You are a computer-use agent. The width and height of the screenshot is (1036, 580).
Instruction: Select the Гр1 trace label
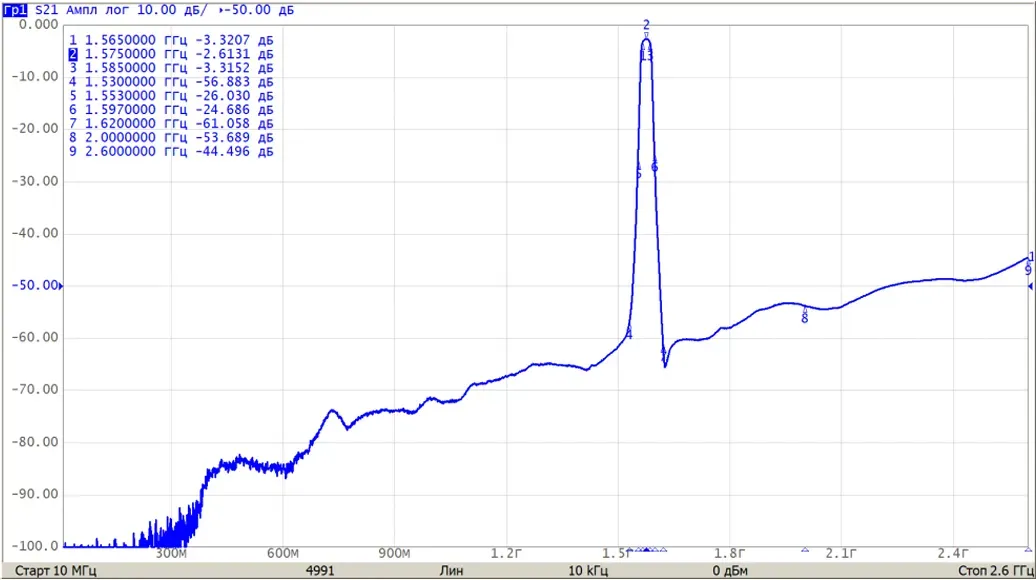pyautogui.click(x=15, y=10)
